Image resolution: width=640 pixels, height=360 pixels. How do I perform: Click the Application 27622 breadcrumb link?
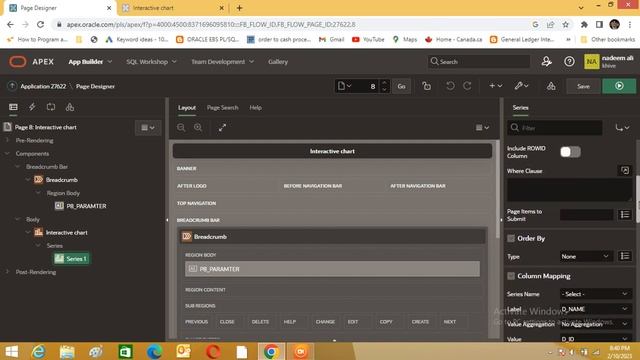click(x=43, y=87)
